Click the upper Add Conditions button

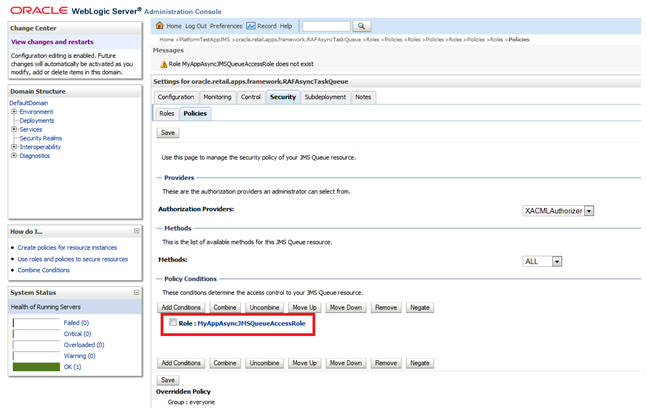[x=181, y=308]
